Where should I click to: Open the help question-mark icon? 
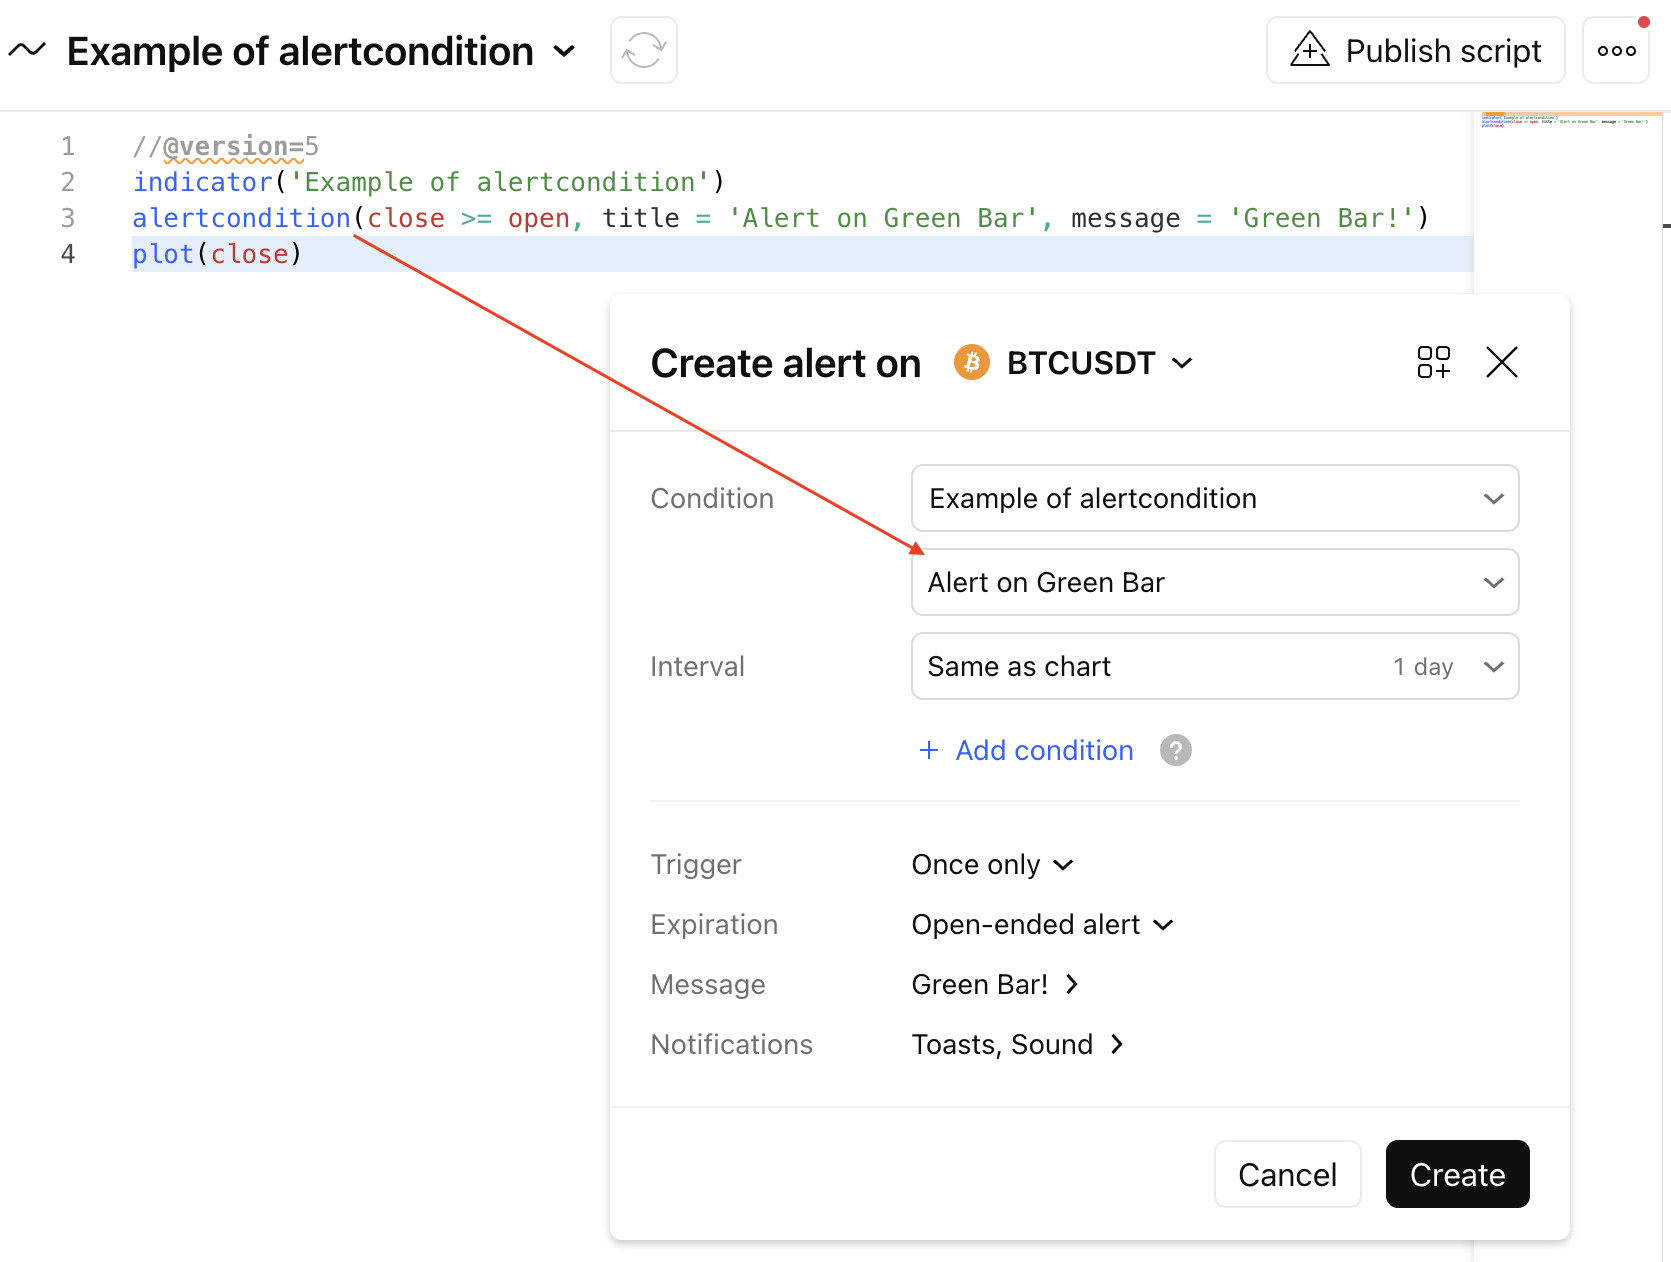(1175, 750)
